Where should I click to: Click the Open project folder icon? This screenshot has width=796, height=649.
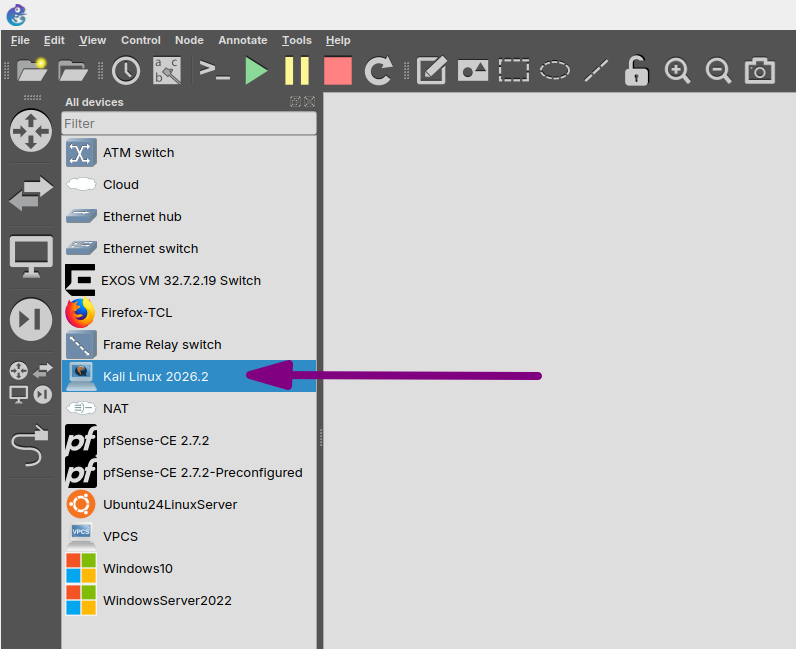[x=73, y=71]
